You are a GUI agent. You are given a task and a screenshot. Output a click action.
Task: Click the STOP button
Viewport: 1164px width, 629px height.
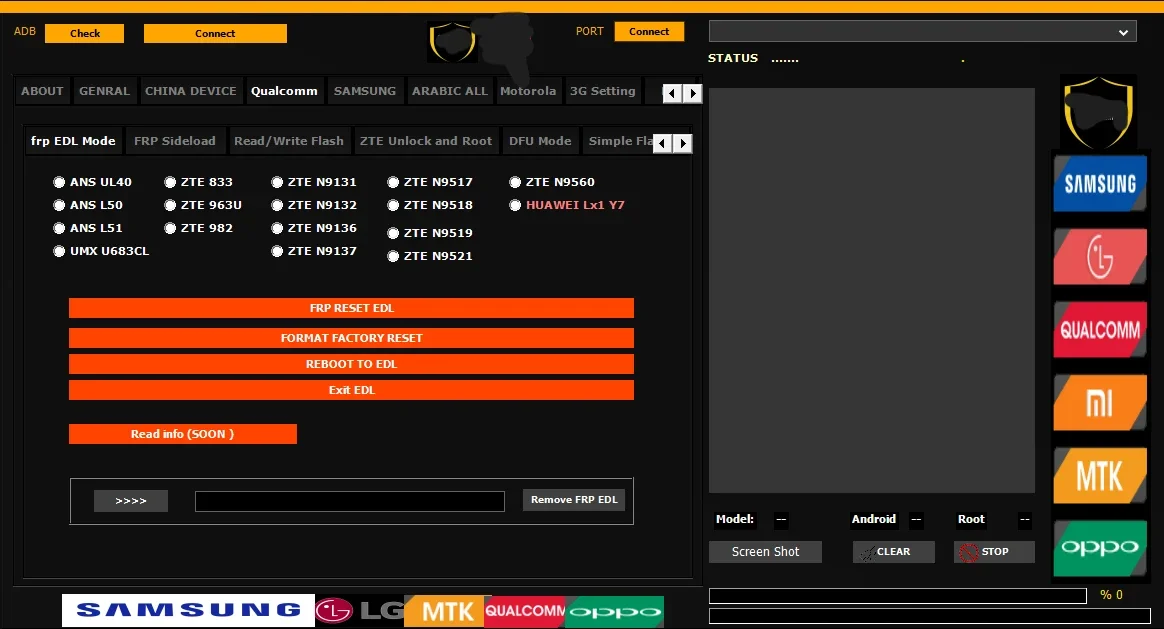pos(994,552)
